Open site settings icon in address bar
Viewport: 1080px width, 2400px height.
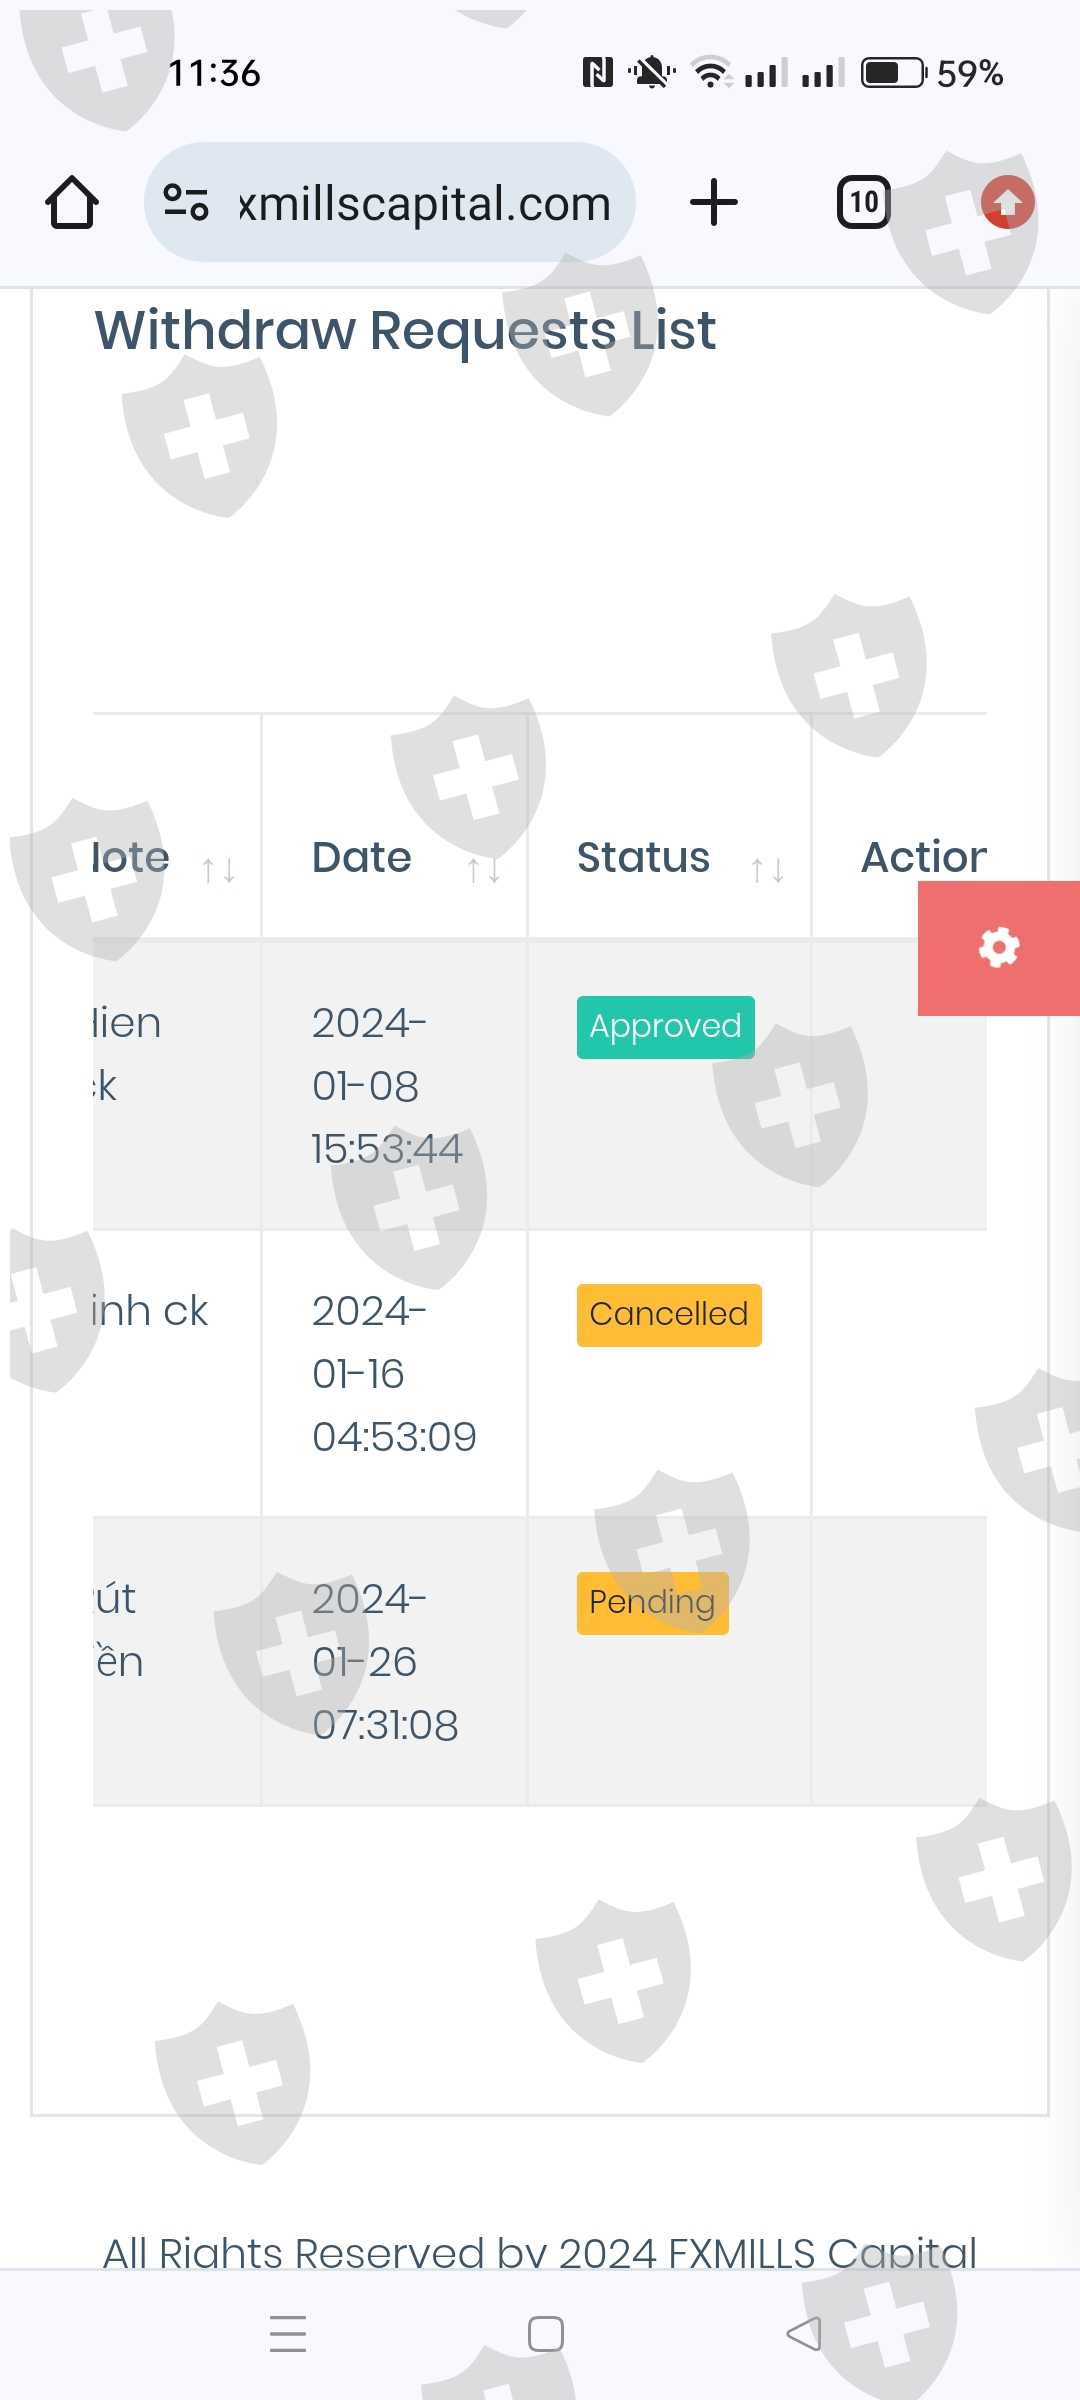click(x=186, y=203)
